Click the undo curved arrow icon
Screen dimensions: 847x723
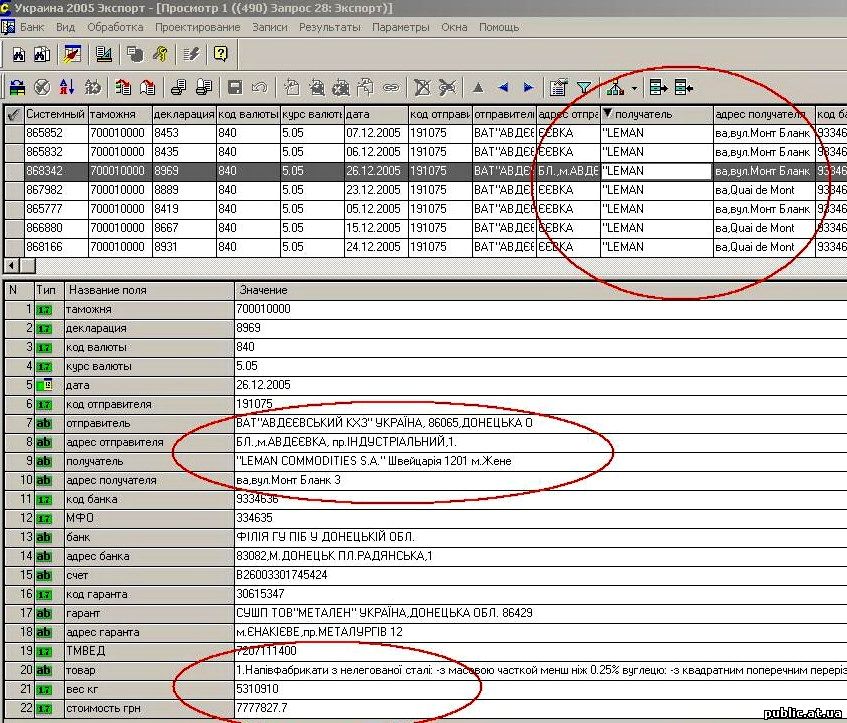260,87
